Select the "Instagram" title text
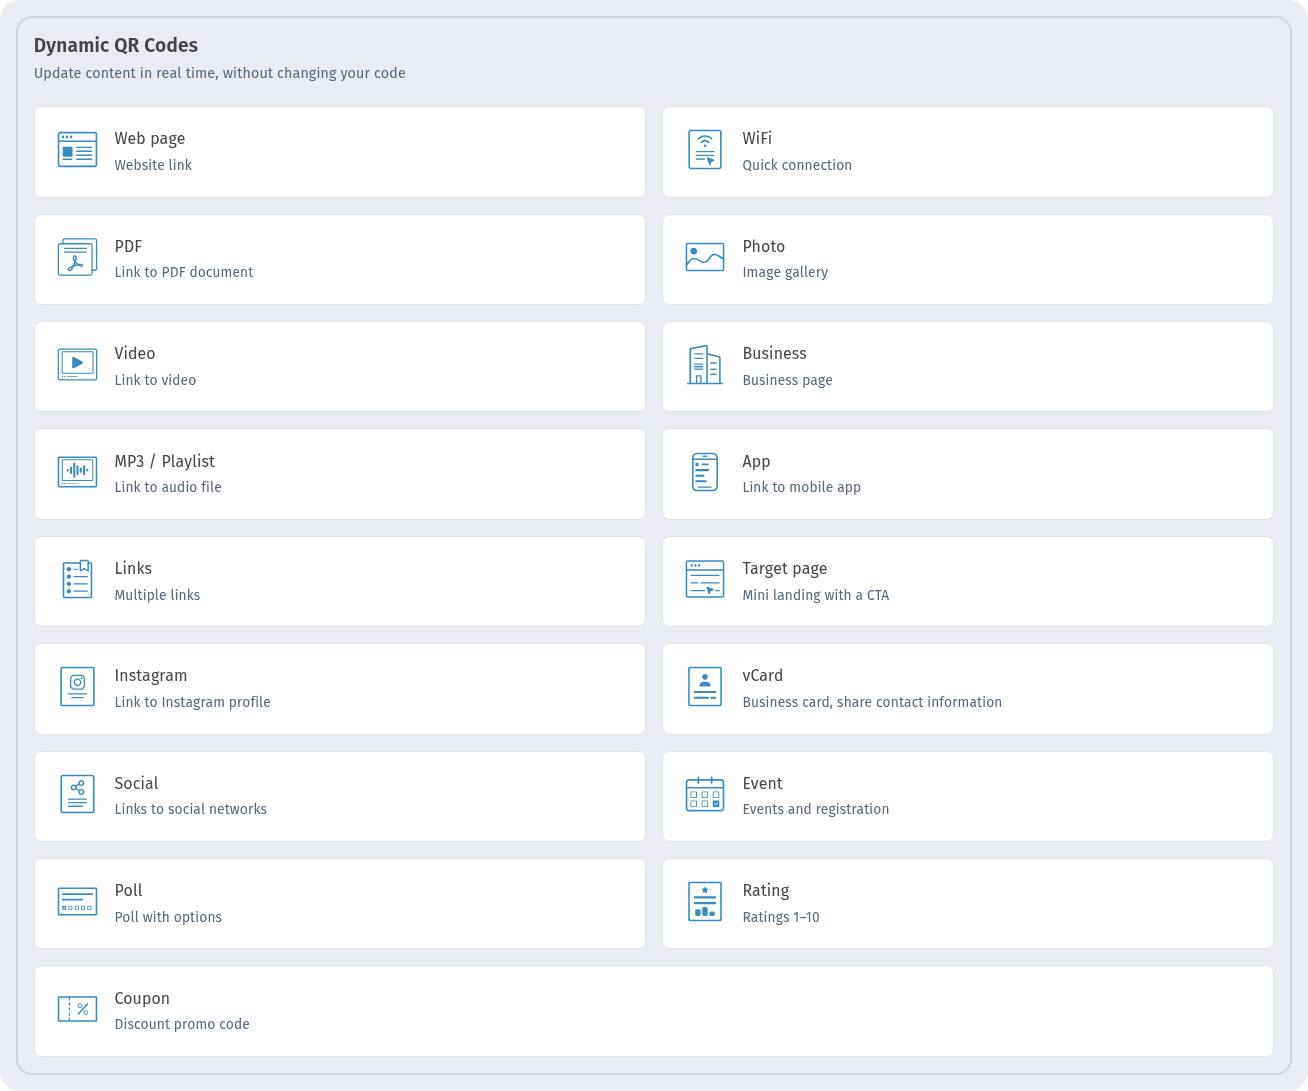This screenshot has height=1091, width=1308. pos(151,675)
